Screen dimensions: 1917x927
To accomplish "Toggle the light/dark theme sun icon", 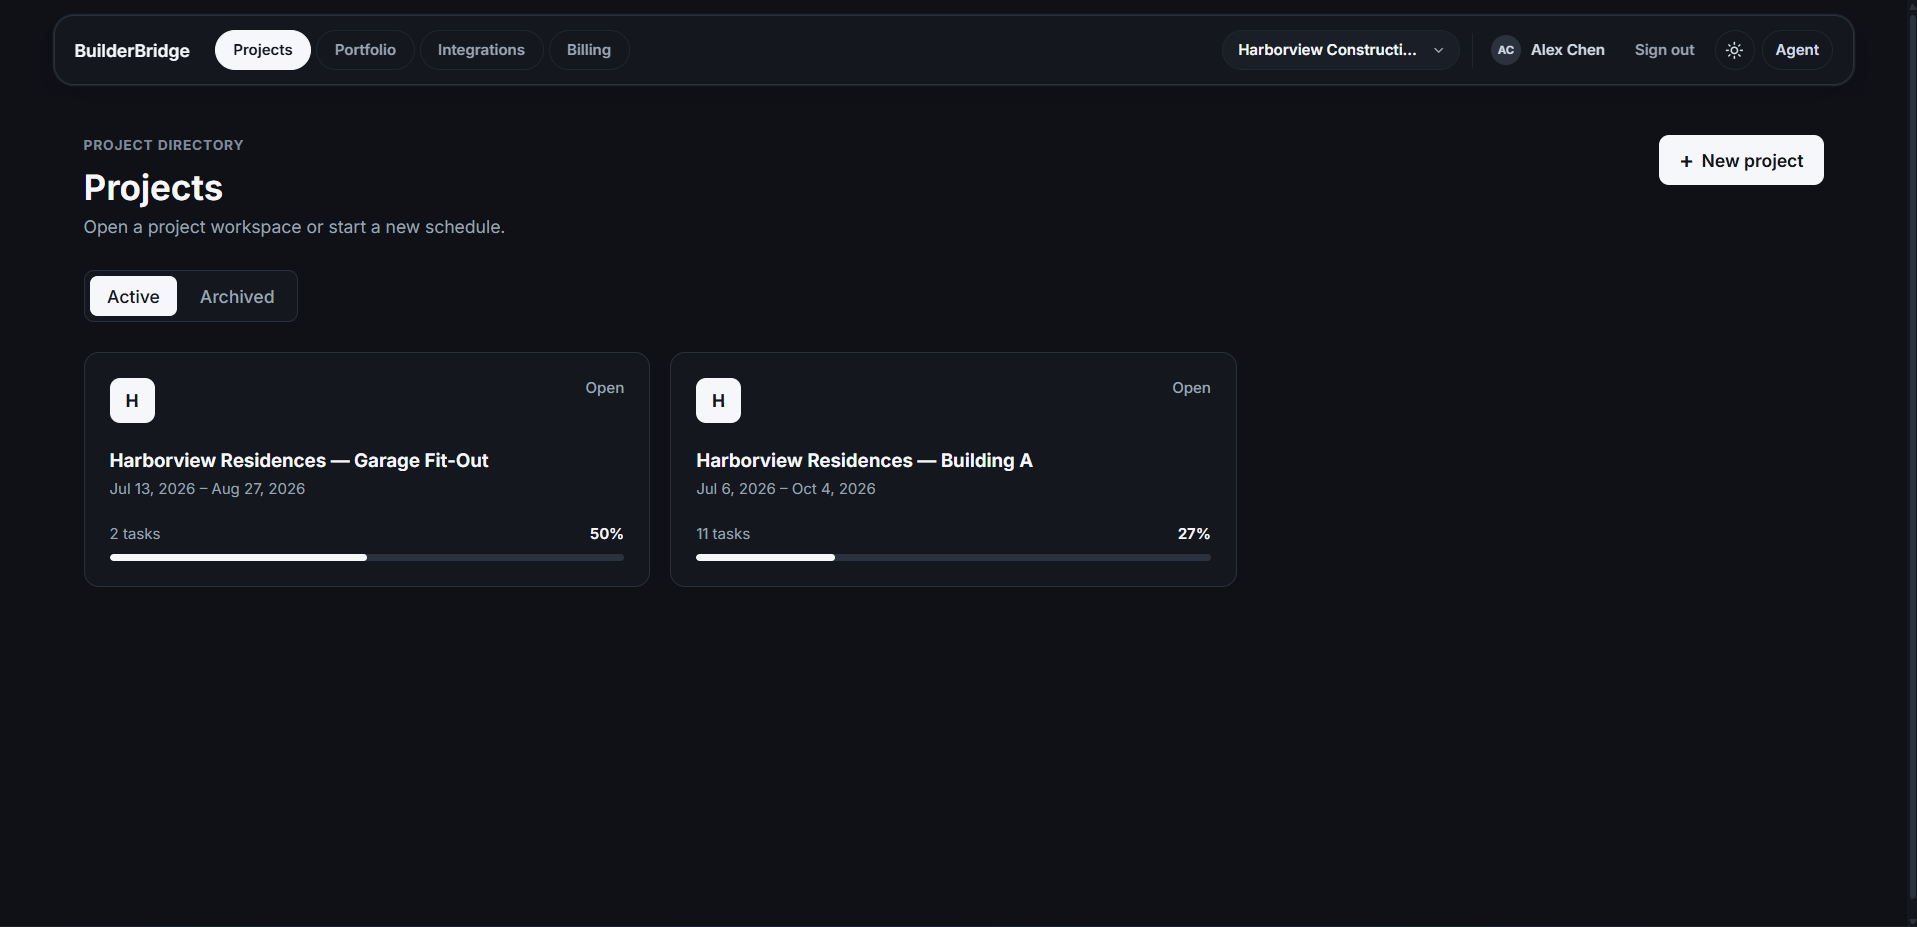I will (x=1734, y=50).
